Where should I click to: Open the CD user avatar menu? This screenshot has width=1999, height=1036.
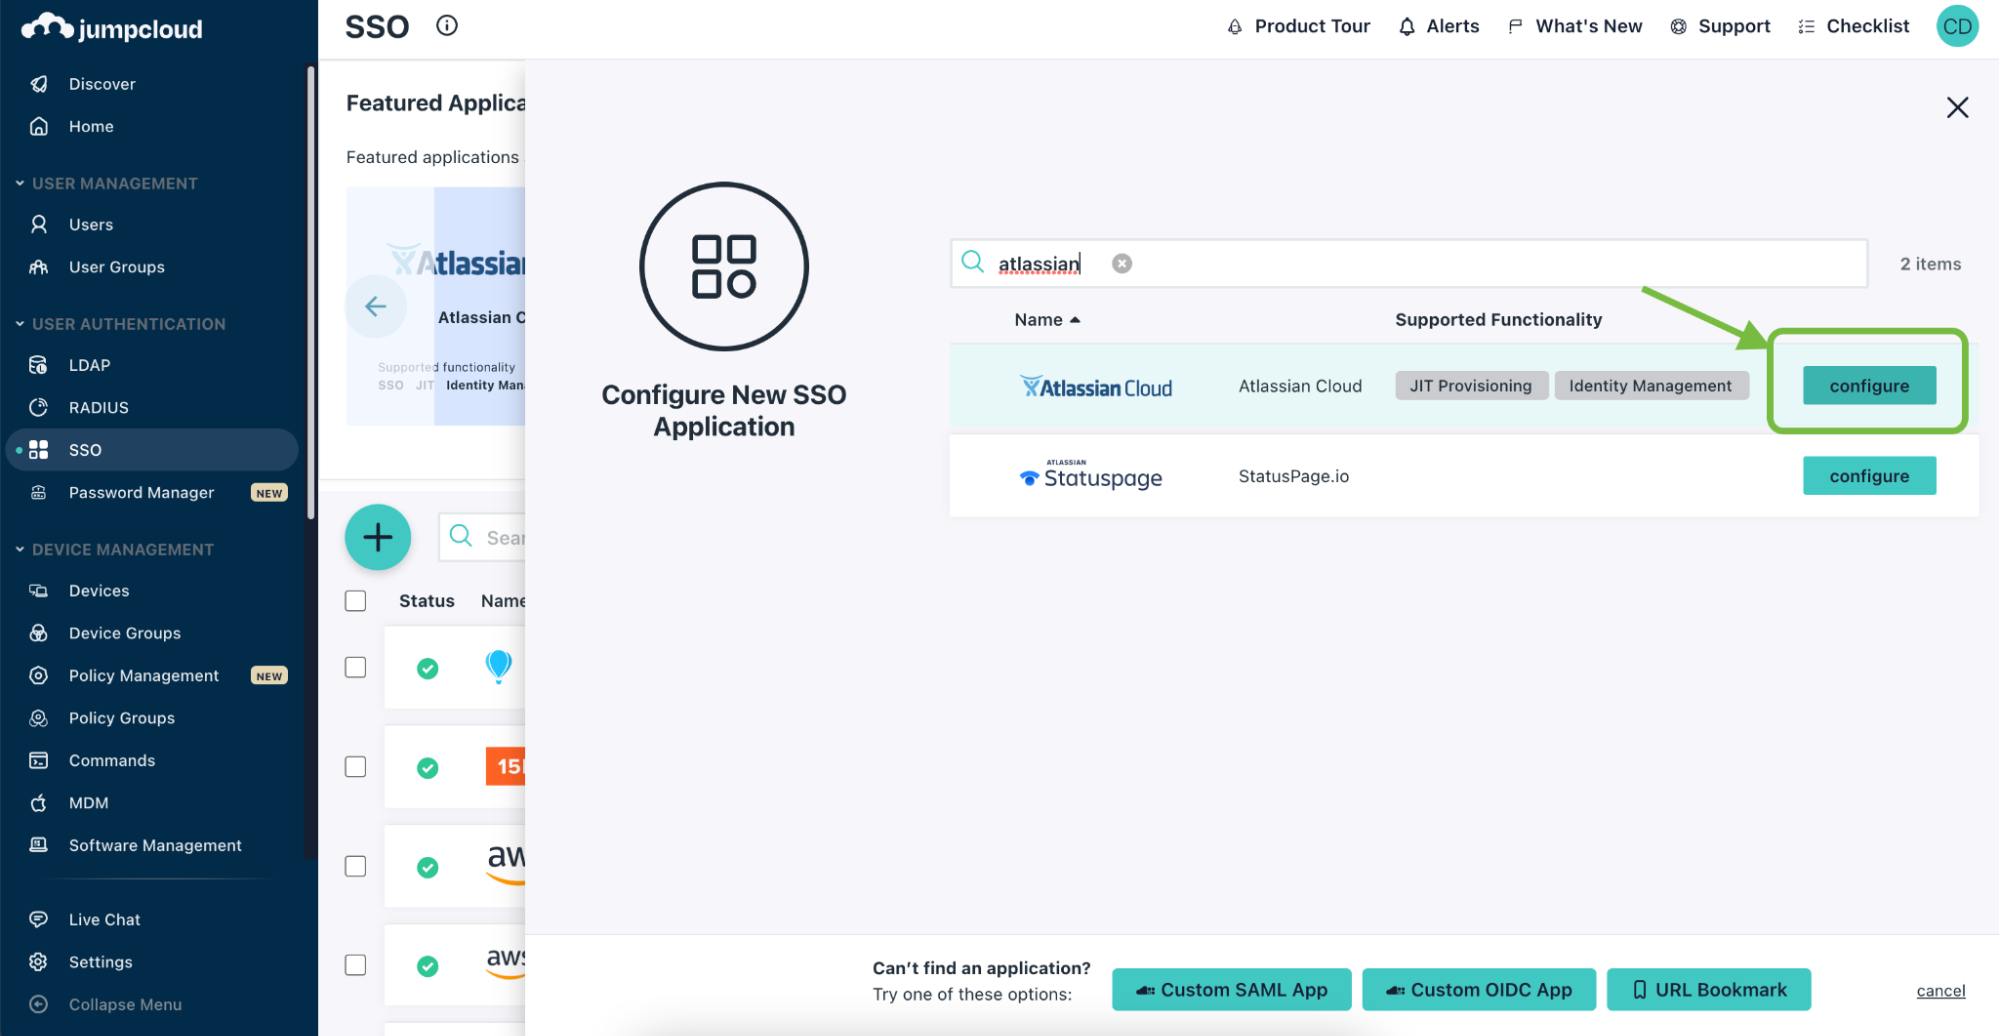pos(1957,26)
